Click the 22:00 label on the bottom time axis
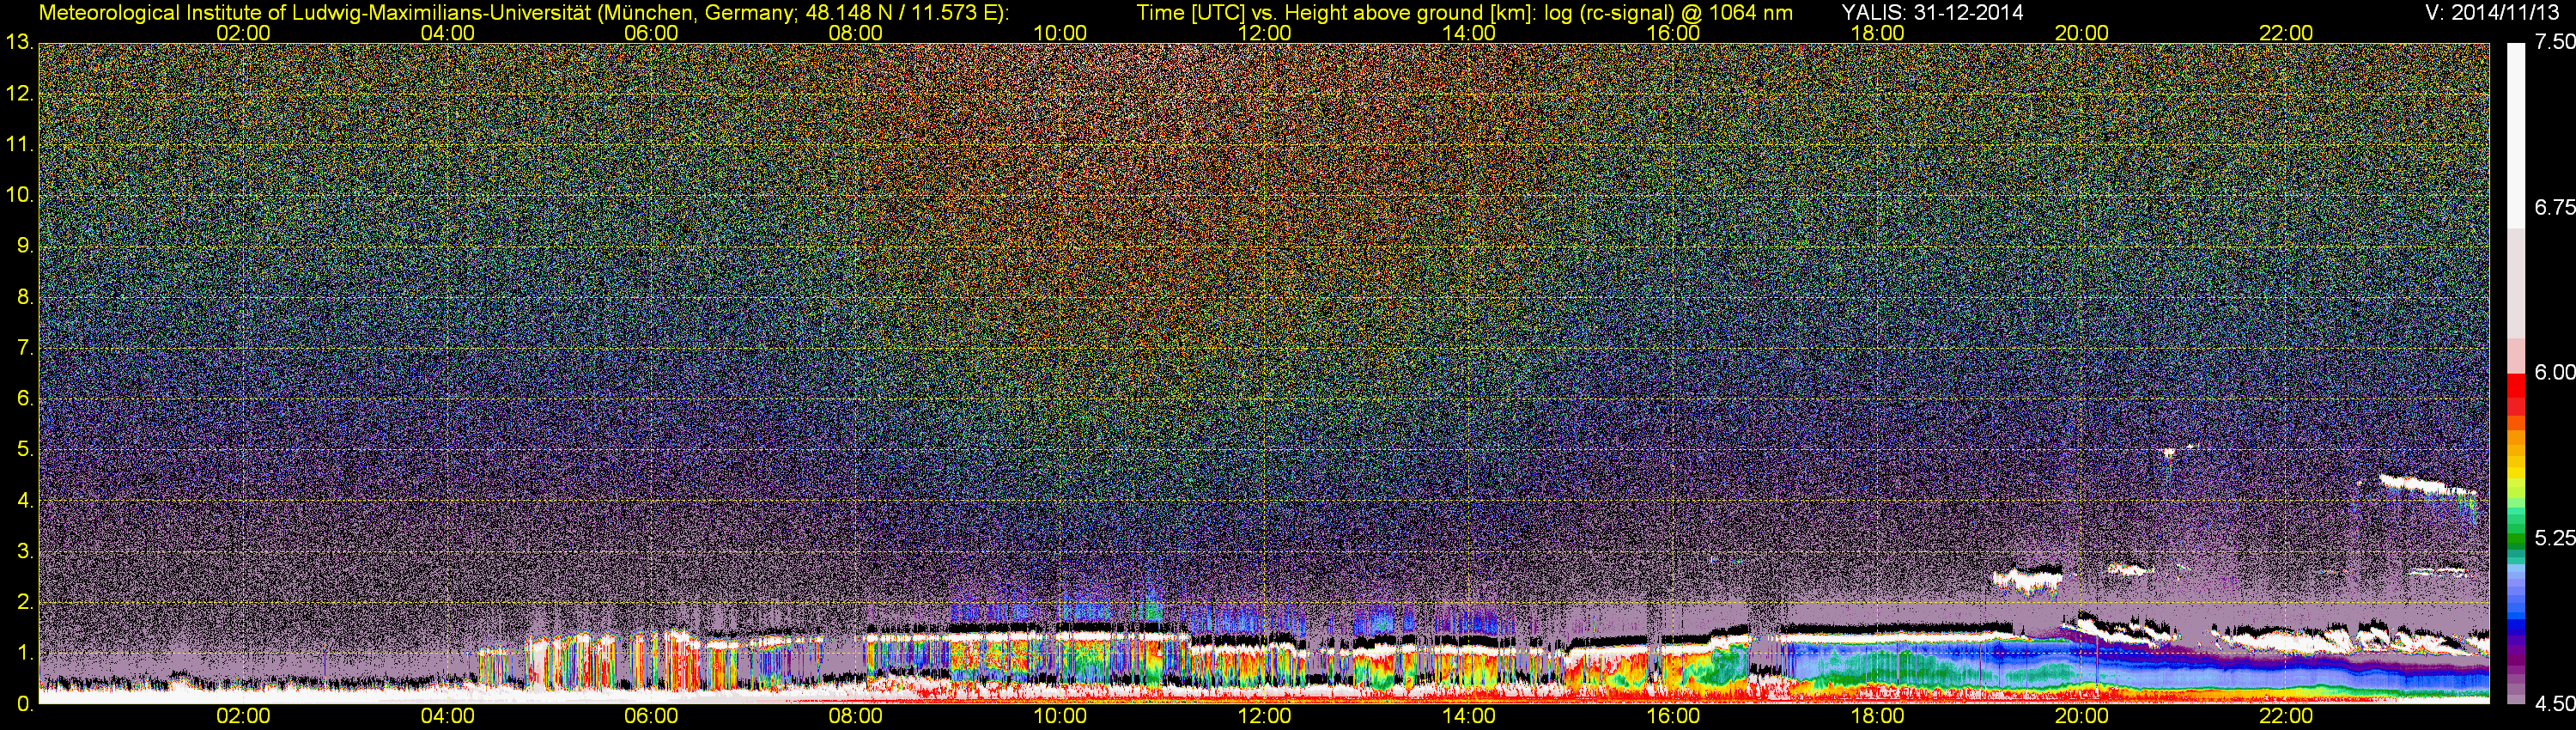The height and width of the screenshot is (730, 2576). pyautogui.click(x=2286, y=716)
